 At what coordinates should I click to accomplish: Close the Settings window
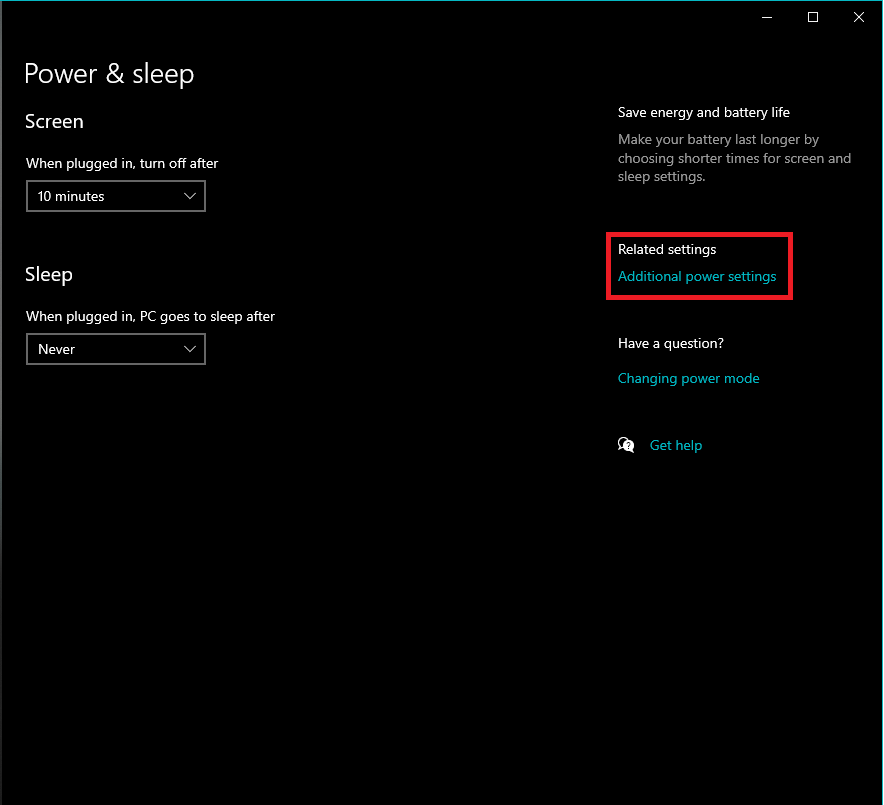click(x=858, y=17)
